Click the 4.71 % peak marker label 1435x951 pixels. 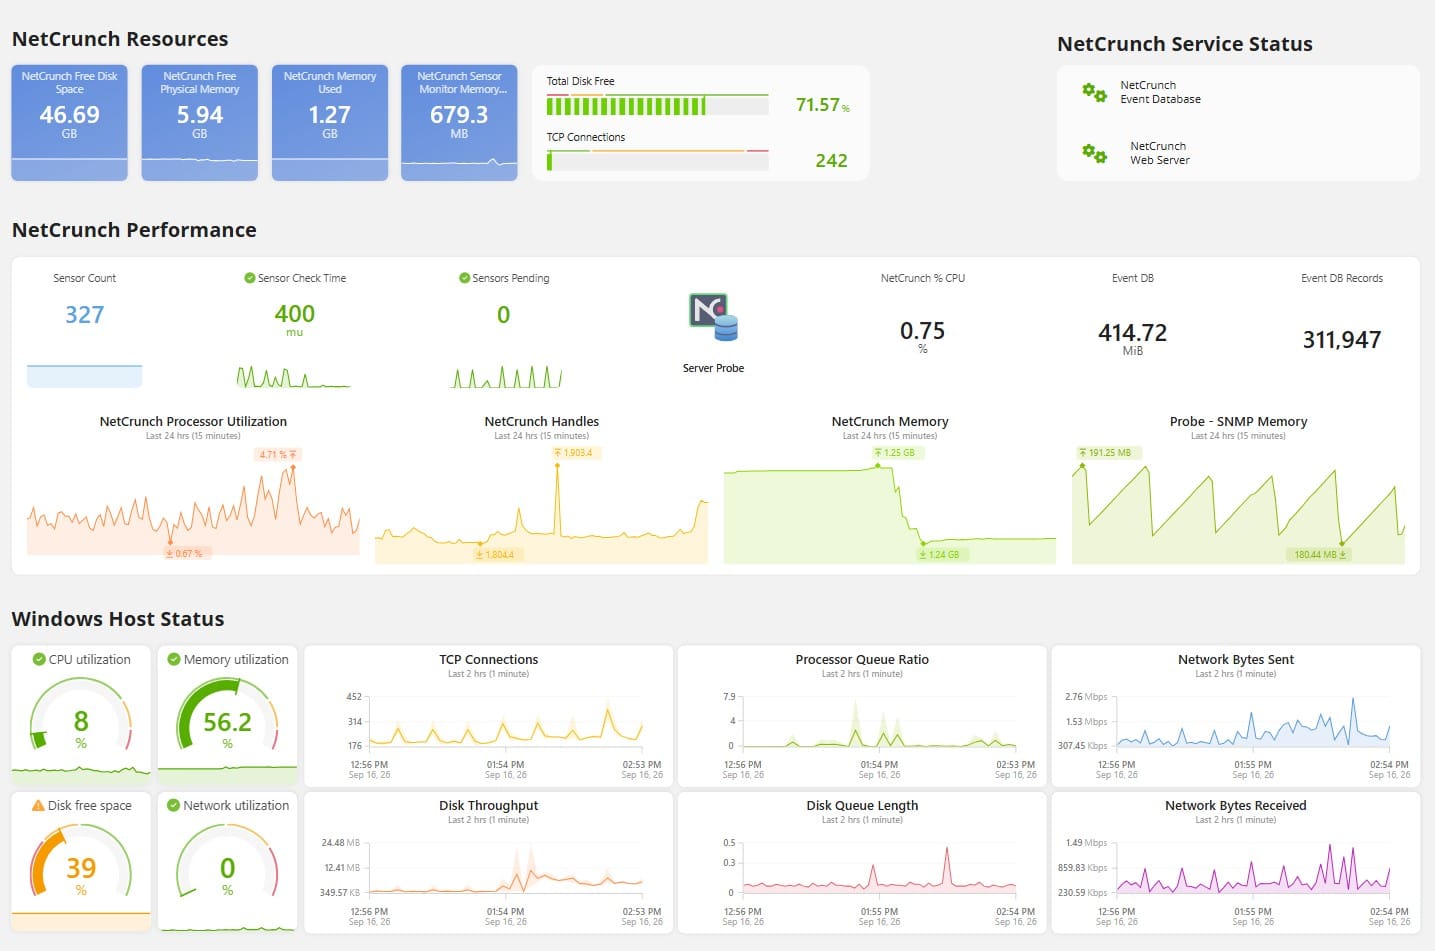pos(278,454)
